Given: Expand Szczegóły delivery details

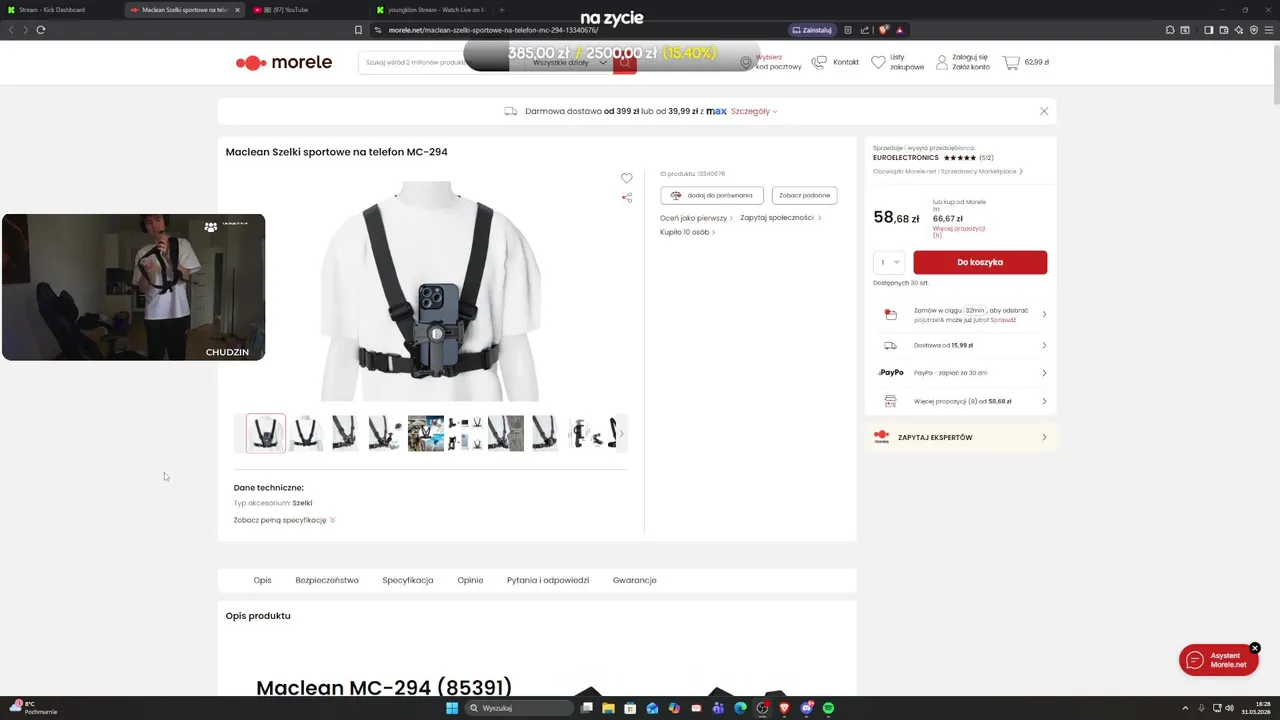Looking at the screenshot, I should (x=754, y=111).
